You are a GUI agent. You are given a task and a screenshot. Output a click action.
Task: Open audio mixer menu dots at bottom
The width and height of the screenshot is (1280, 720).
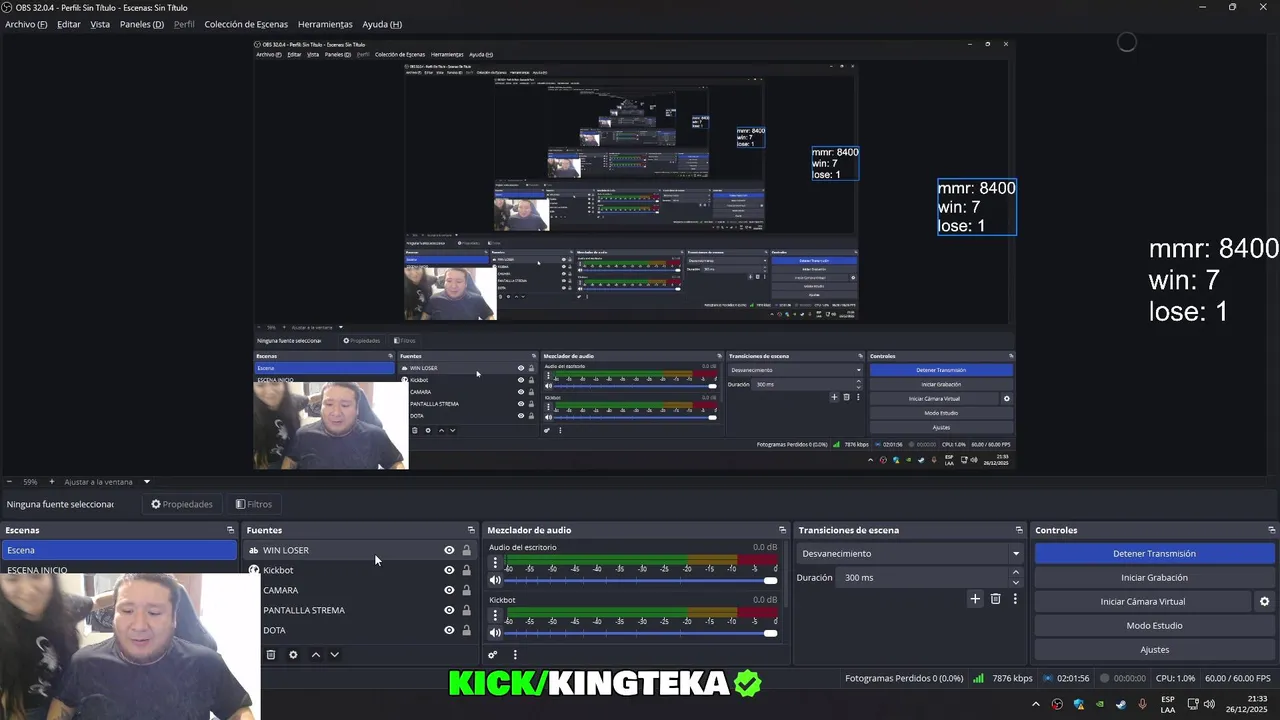[x=515, y=655]
